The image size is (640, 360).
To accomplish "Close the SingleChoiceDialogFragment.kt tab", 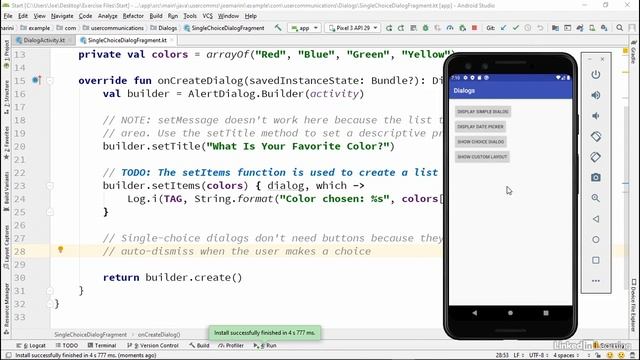I will coord(172,40).
